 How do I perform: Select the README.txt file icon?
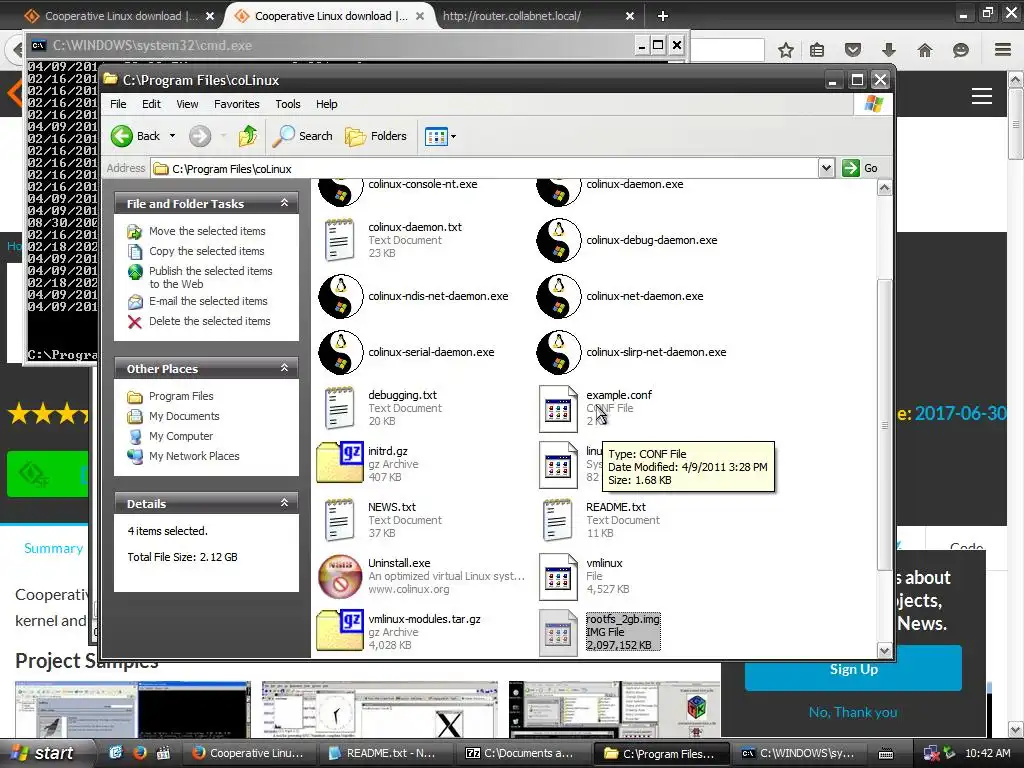pos(558,520)
